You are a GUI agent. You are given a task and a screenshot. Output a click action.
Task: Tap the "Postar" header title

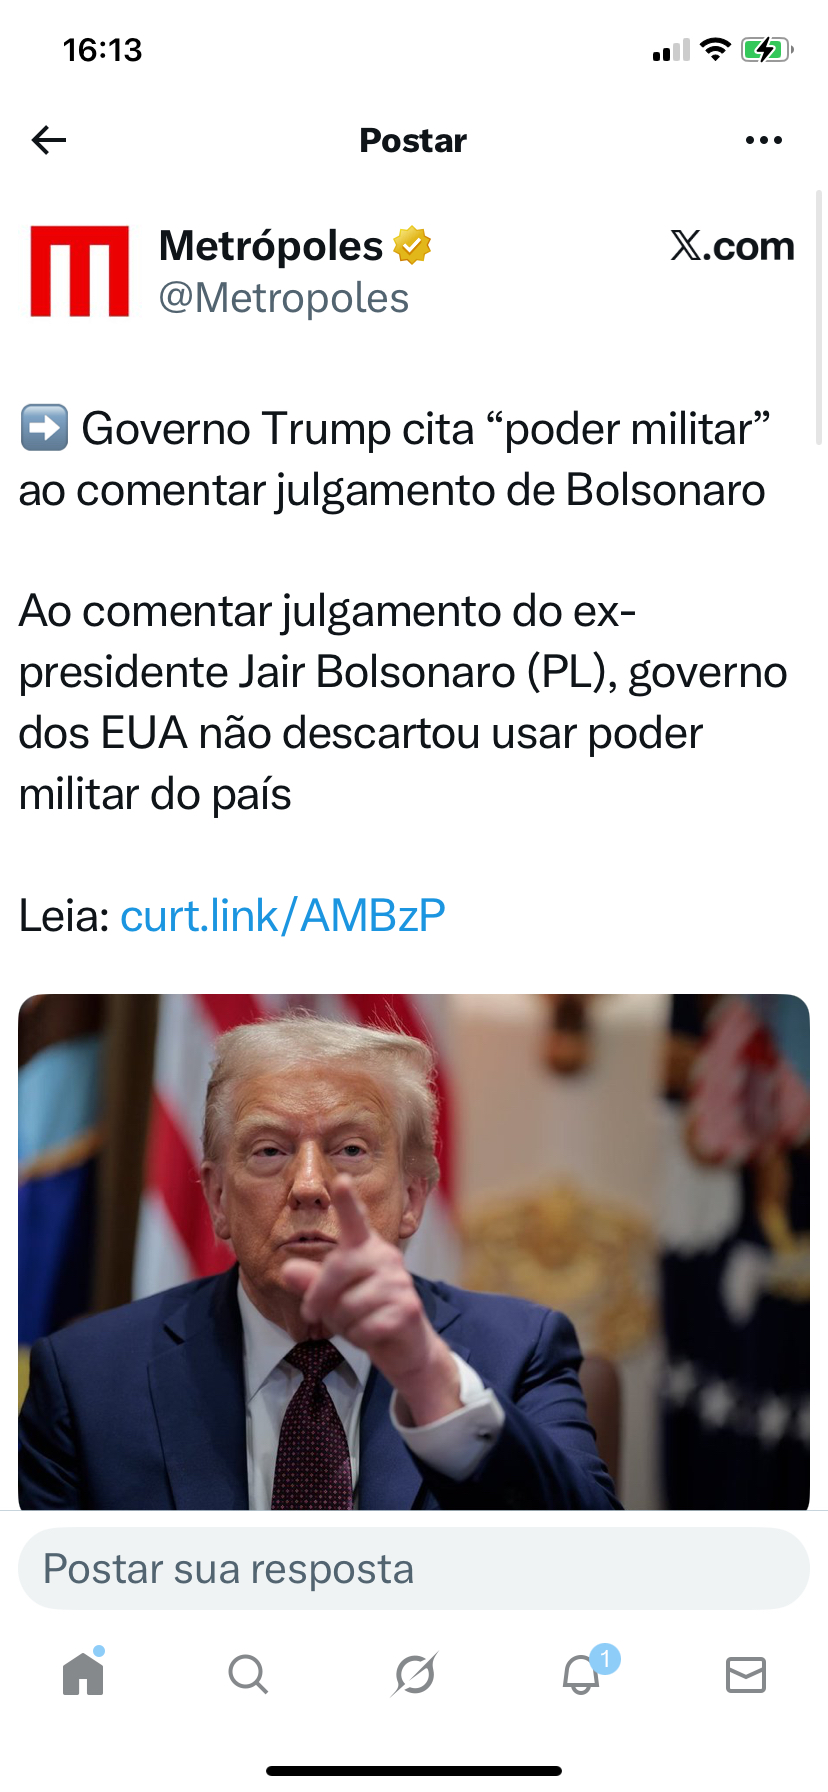[413, 140]
